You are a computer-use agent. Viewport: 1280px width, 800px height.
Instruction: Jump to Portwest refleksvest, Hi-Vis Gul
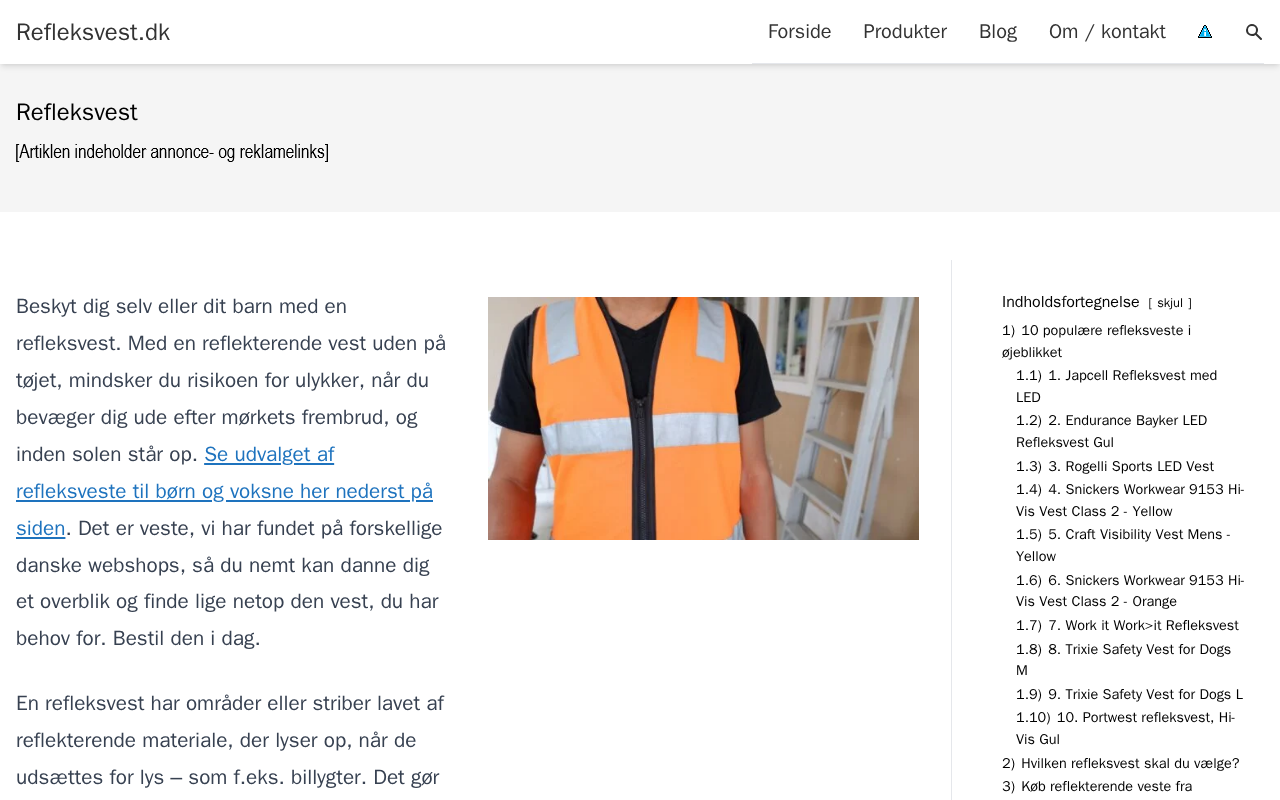pyautogui.click(x=1126, y=728)
